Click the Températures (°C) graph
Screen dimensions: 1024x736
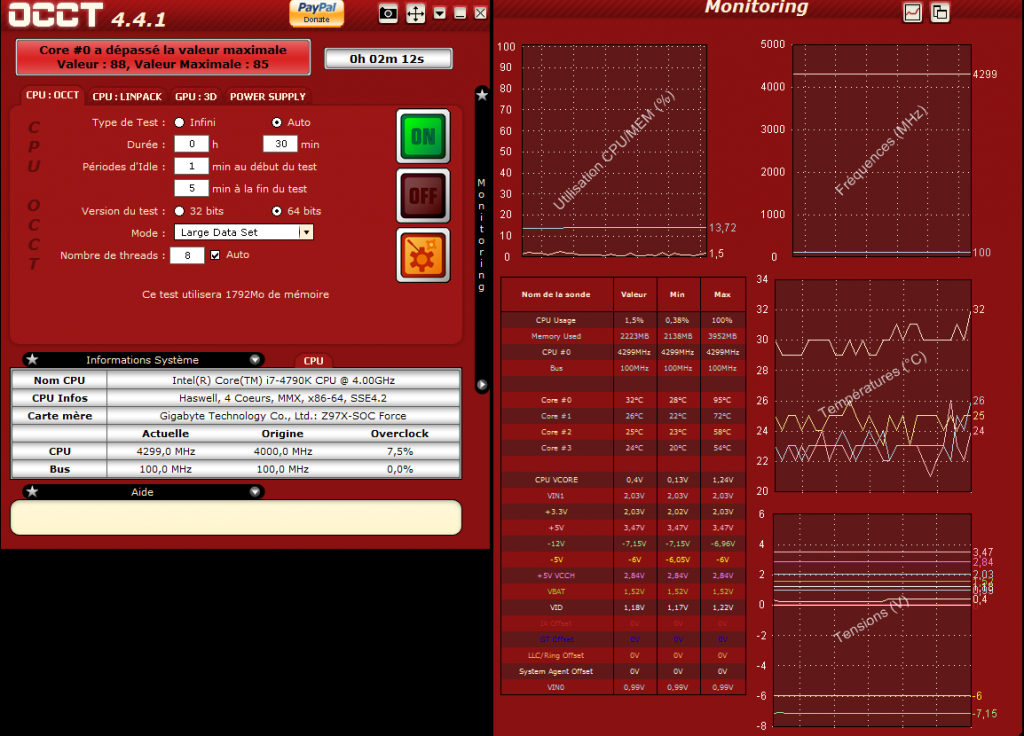click(872, 385)
